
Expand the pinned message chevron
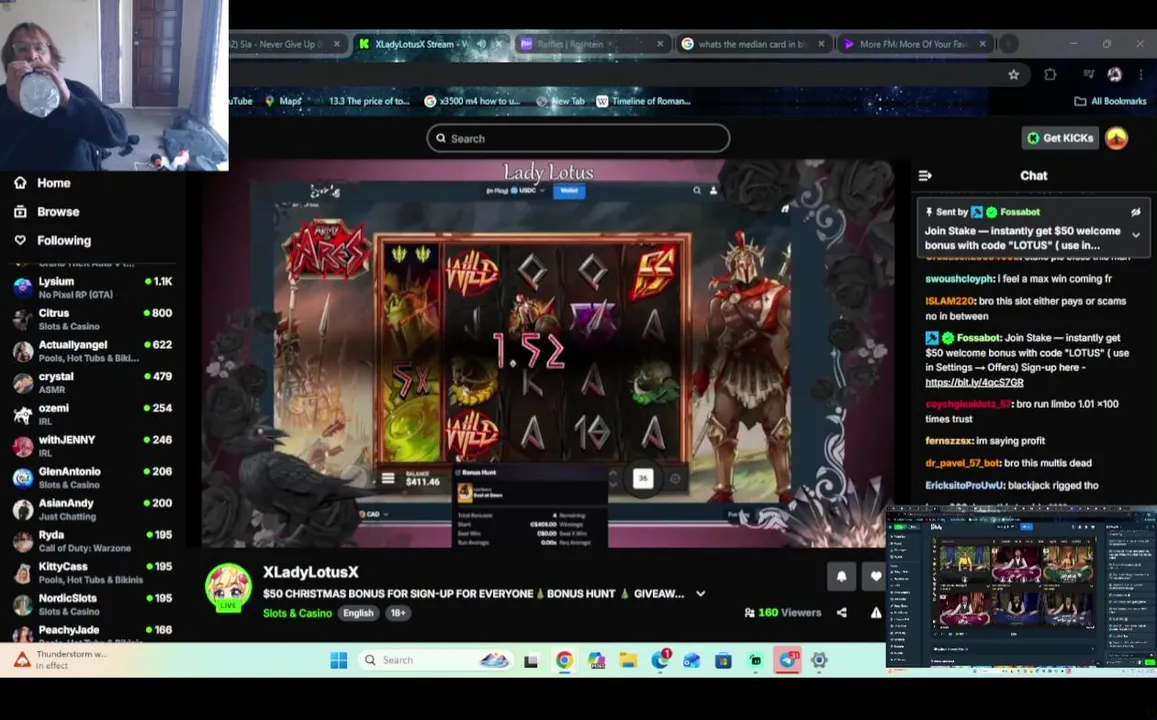tap(1136, 235)
